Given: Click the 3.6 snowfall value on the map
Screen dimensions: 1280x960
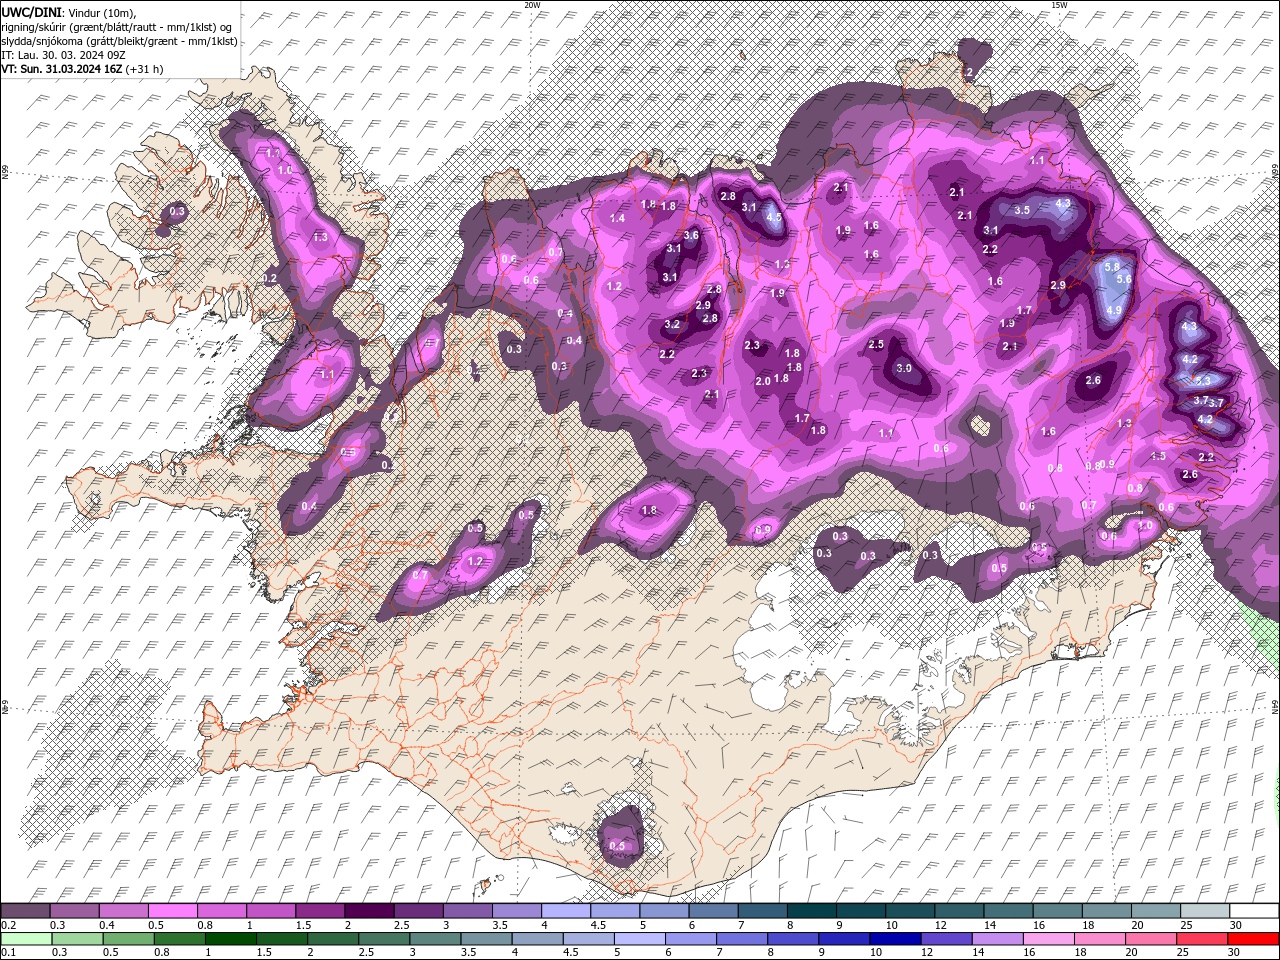Looking at the screenshot, I should pos(690,235).
